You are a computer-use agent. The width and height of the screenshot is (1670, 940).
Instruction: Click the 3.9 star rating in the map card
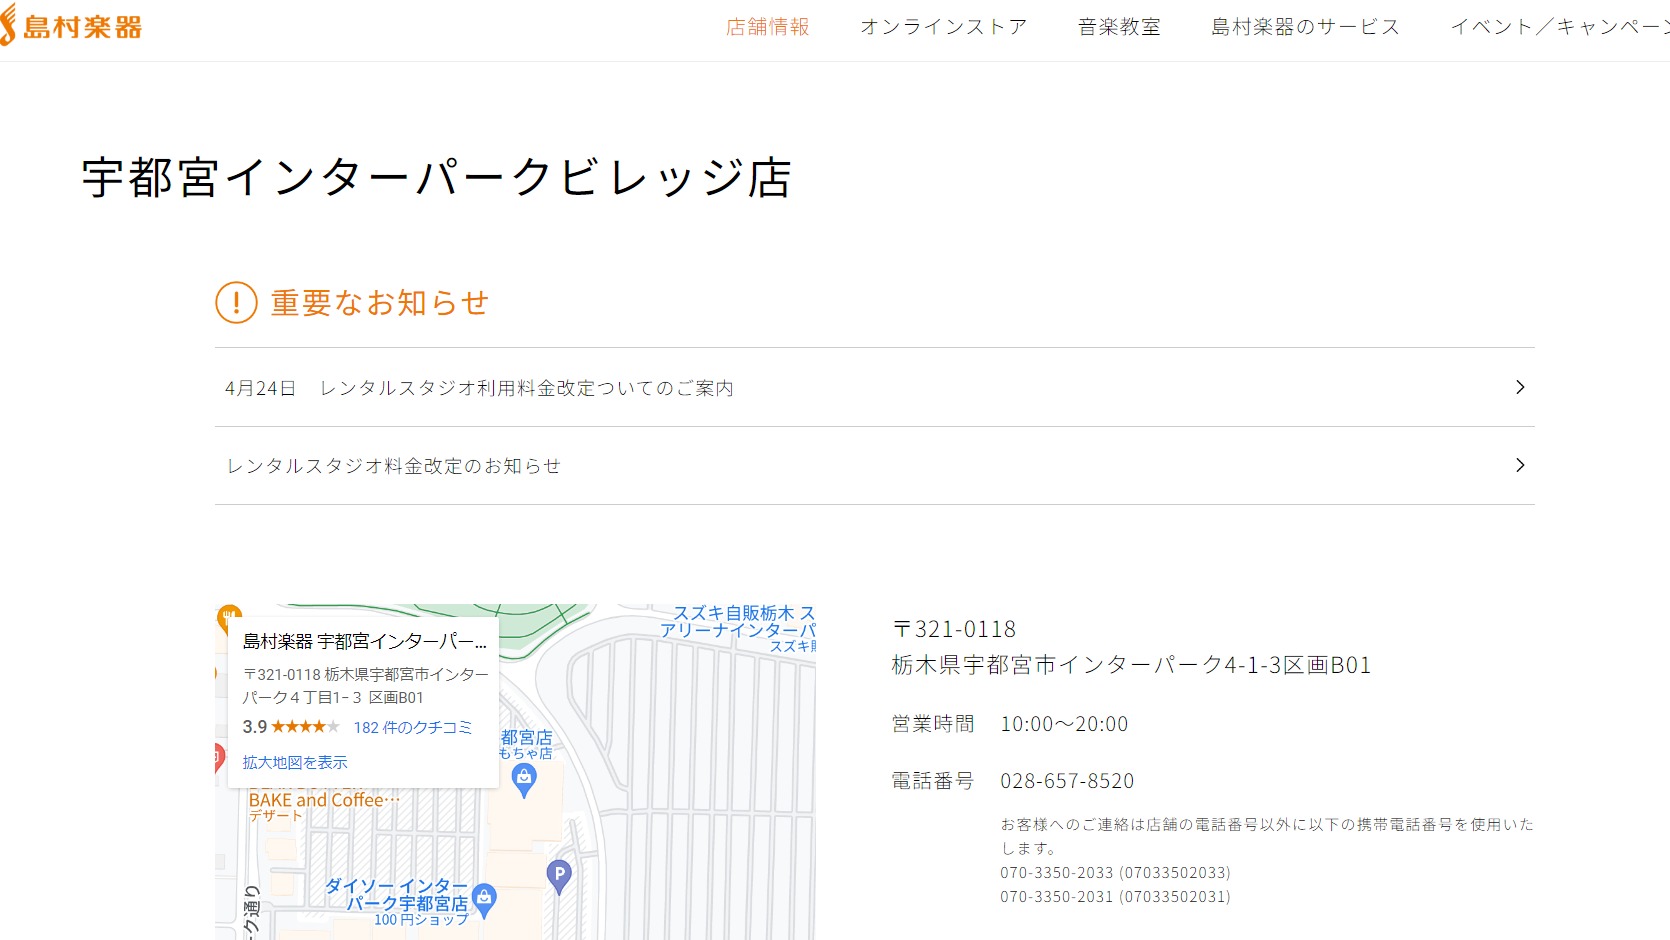pos(290,727)
